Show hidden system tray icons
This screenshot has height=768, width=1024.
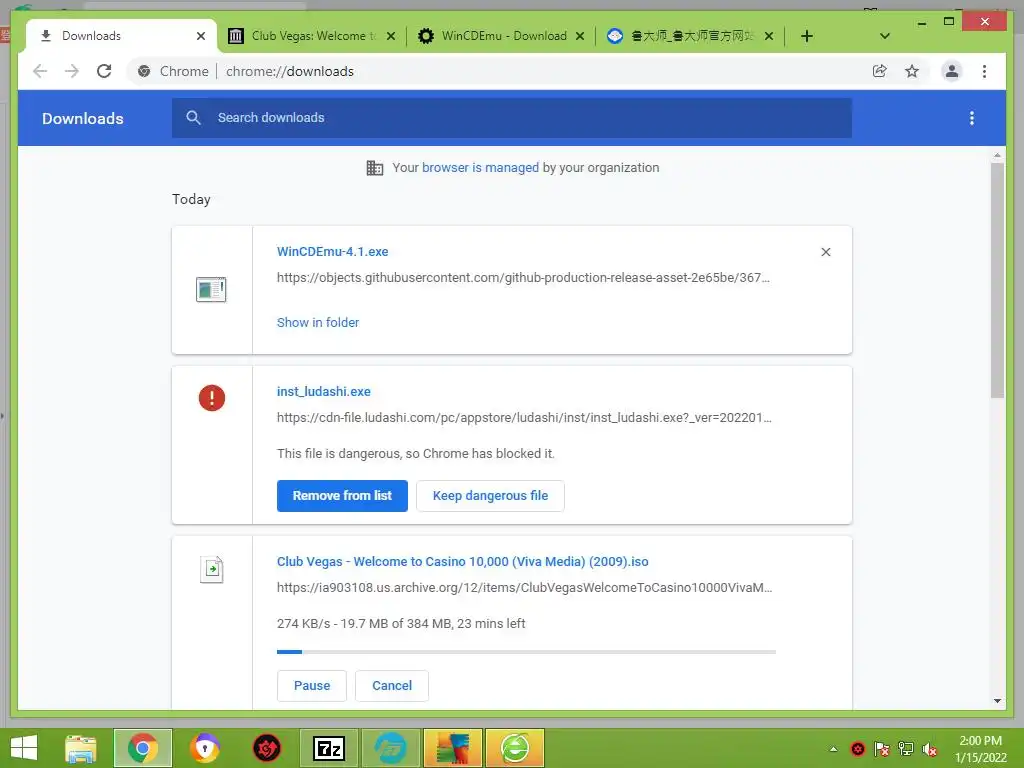click(833, 749)
